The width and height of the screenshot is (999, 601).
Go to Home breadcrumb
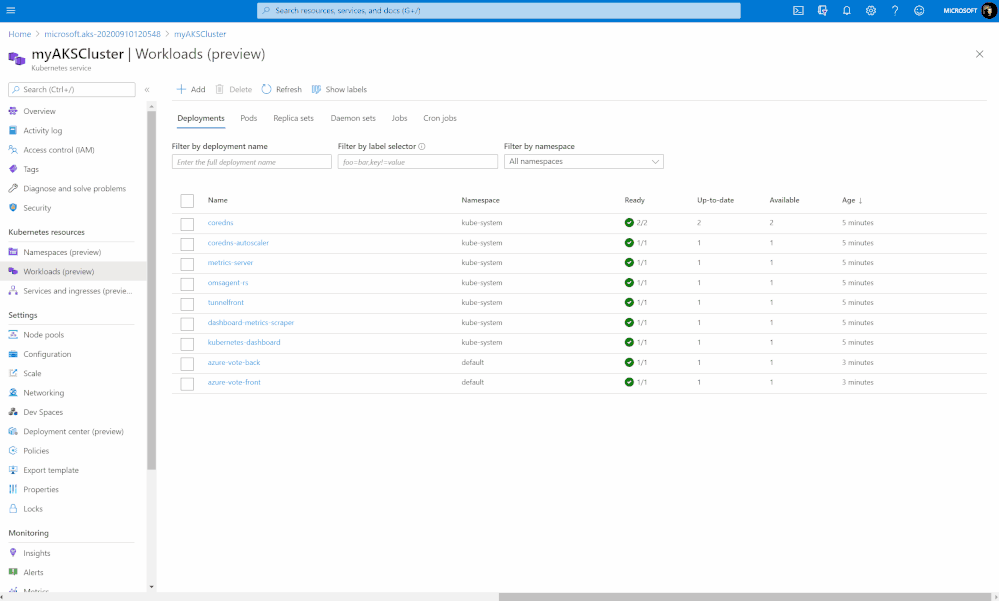[20, 34]
